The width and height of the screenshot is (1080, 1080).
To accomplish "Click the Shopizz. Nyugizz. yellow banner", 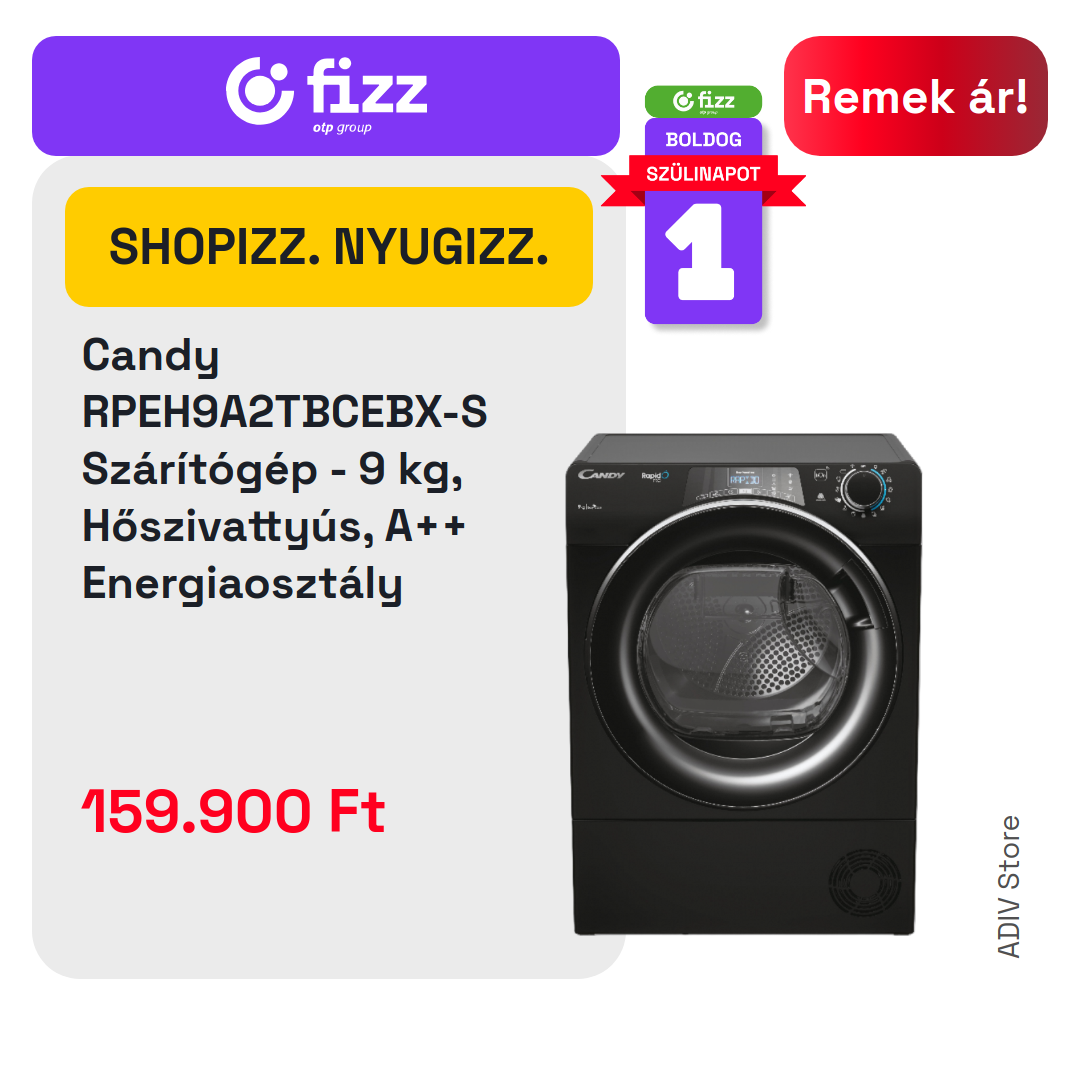I will click(x=329, y=247).
